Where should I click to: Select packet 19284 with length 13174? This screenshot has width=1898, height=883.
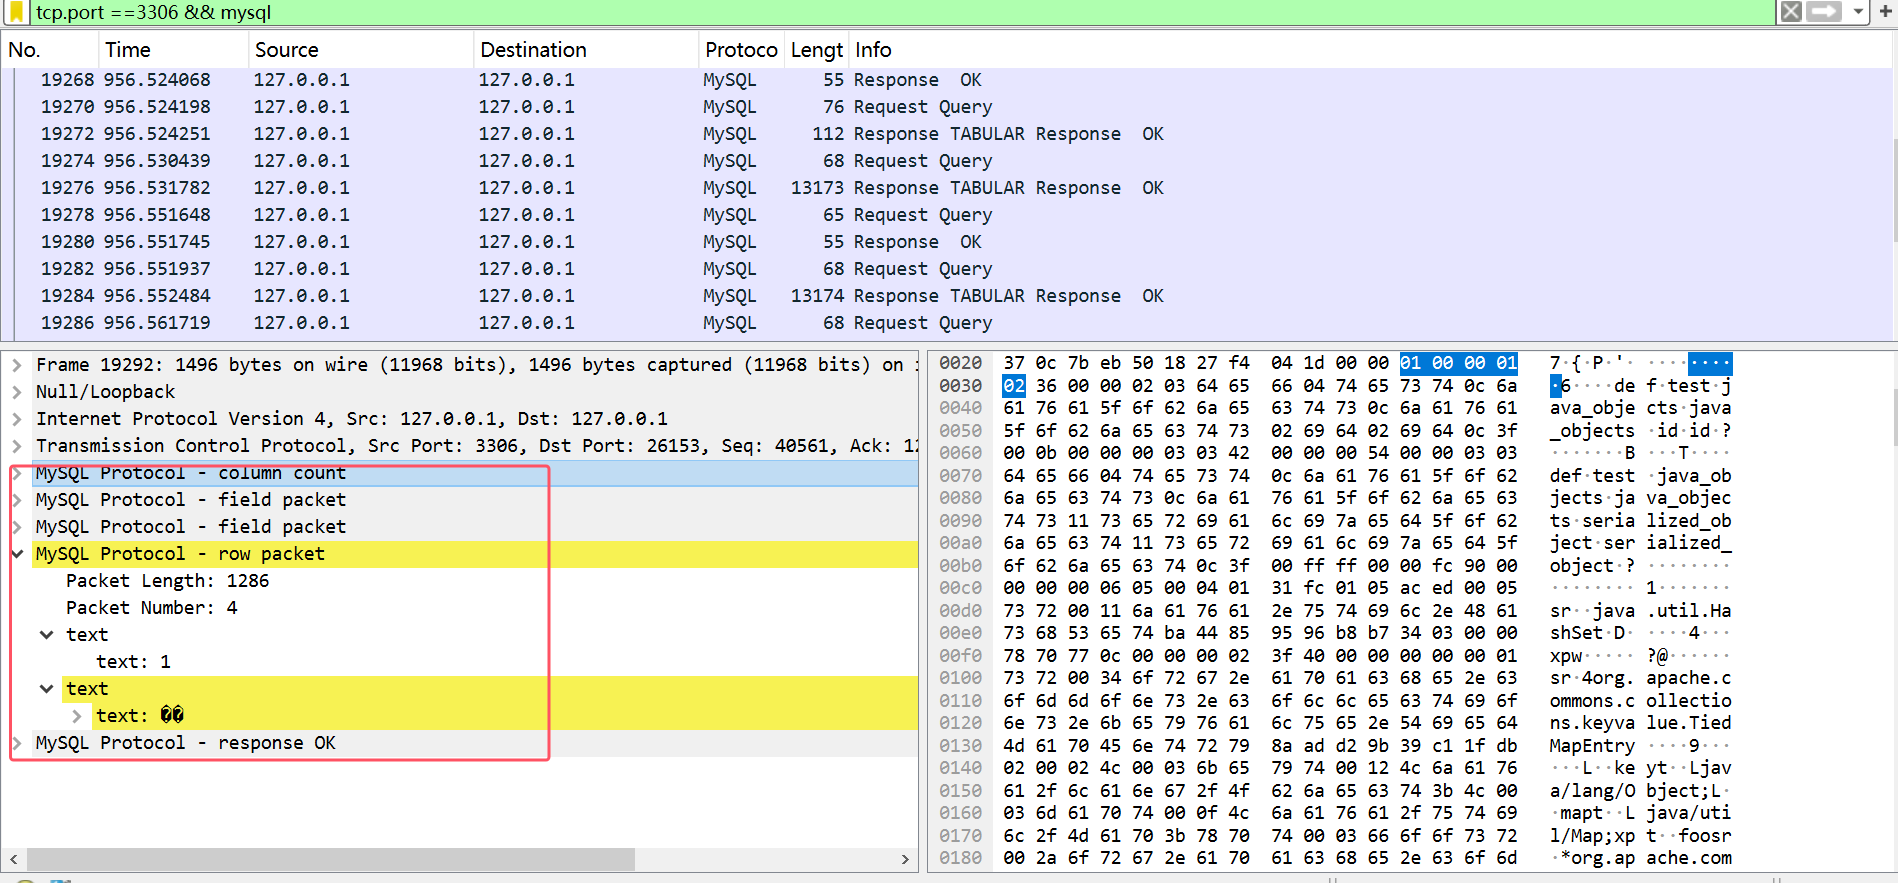click(x=945, y=296)
